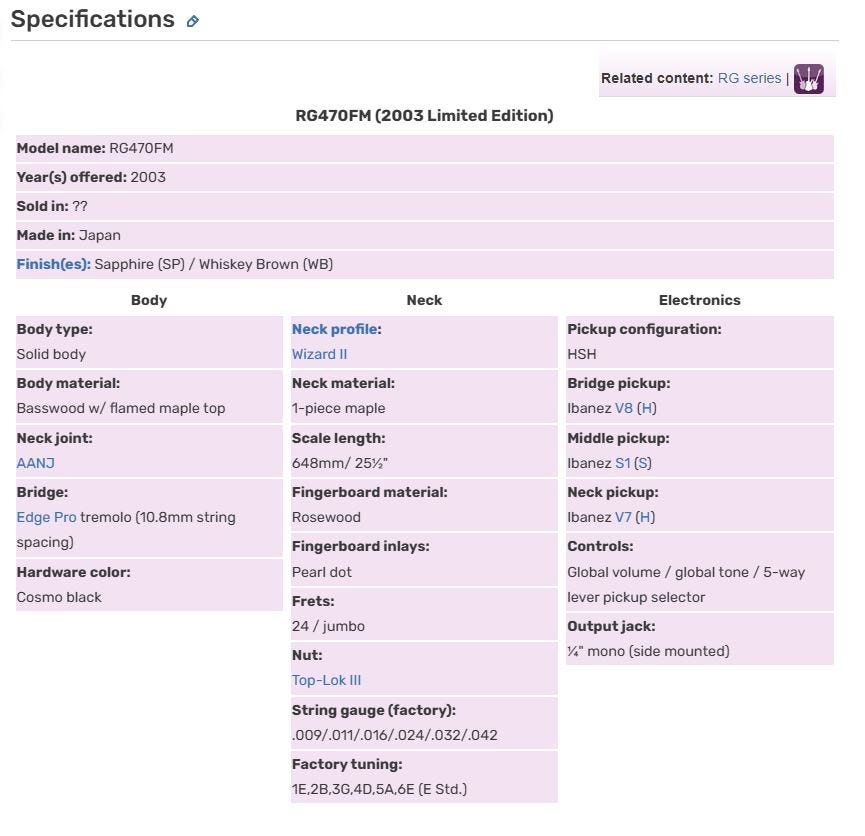Click the Bridge pickup: label

click(x=619, y=384)
